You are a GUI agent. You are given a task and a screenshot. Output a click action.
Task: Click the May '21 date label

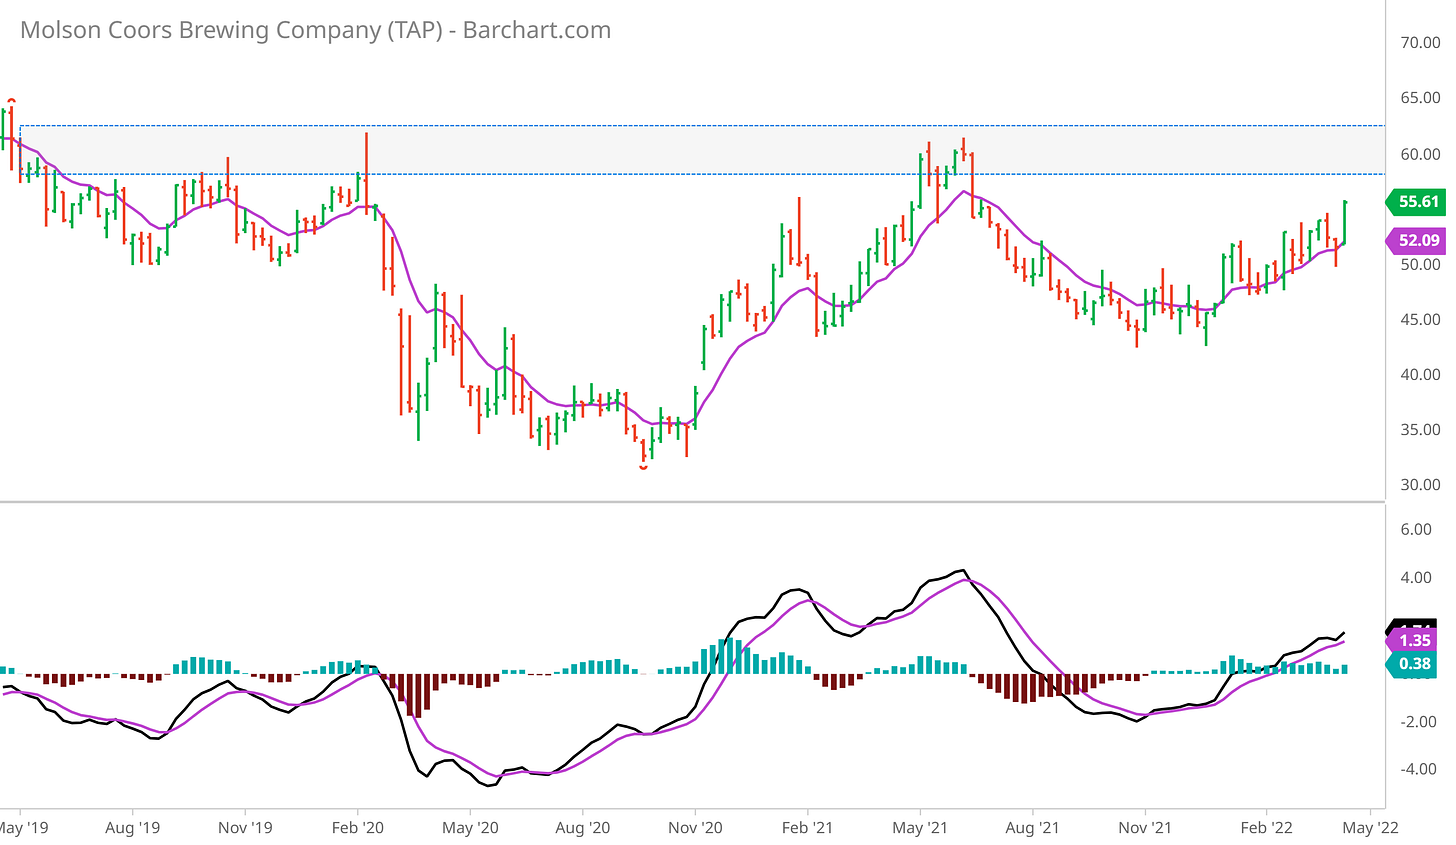pyautogui.click(x=920, y=828)
